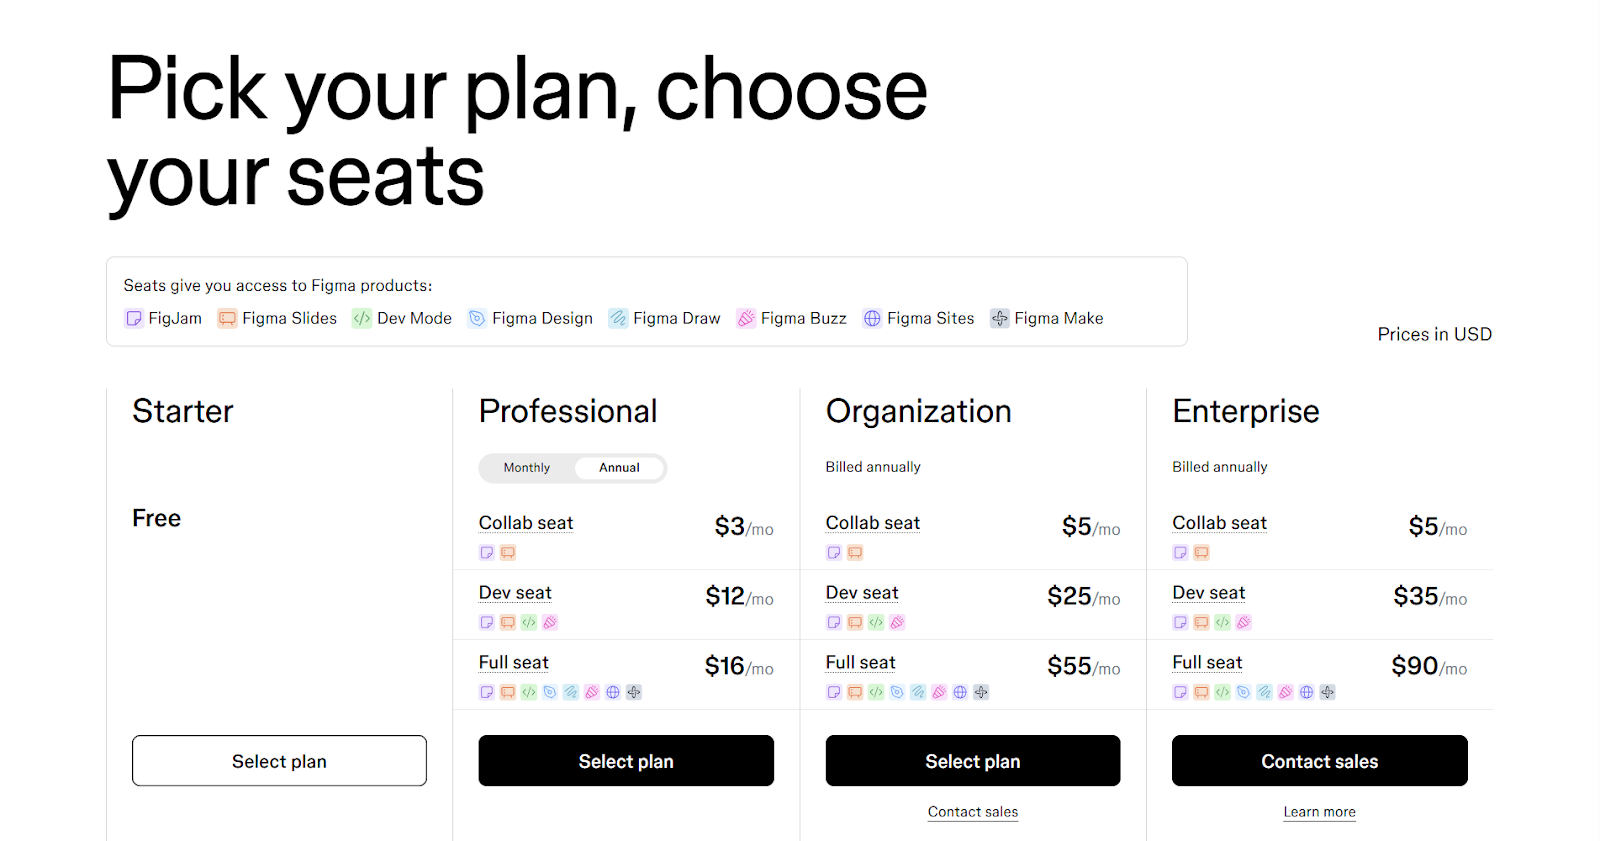This screenshot has width=1600, height=841.
Task: Select the Professional plan
Action: [x=626, y=761]
